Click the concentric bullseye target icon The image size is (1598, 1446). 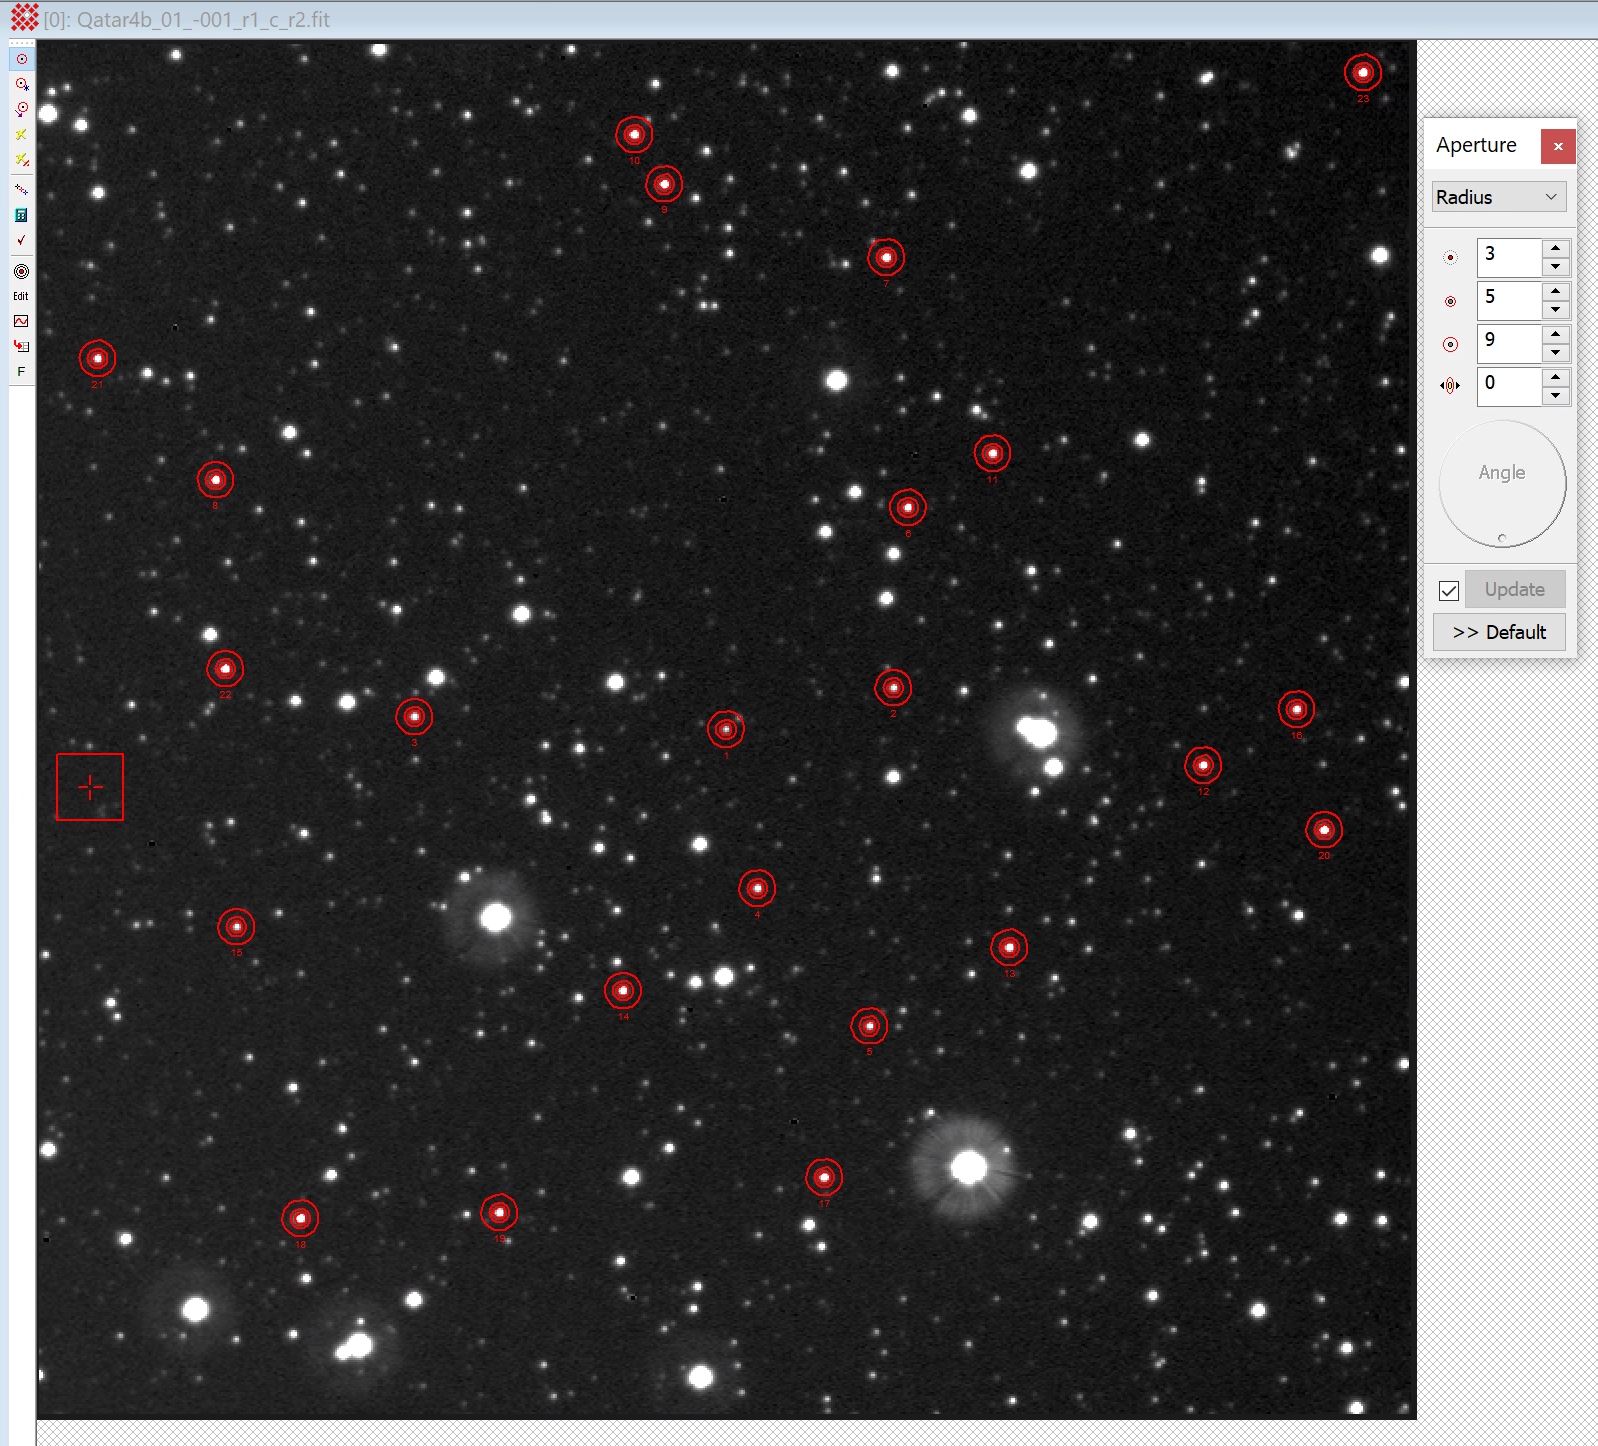coord(21,271)
